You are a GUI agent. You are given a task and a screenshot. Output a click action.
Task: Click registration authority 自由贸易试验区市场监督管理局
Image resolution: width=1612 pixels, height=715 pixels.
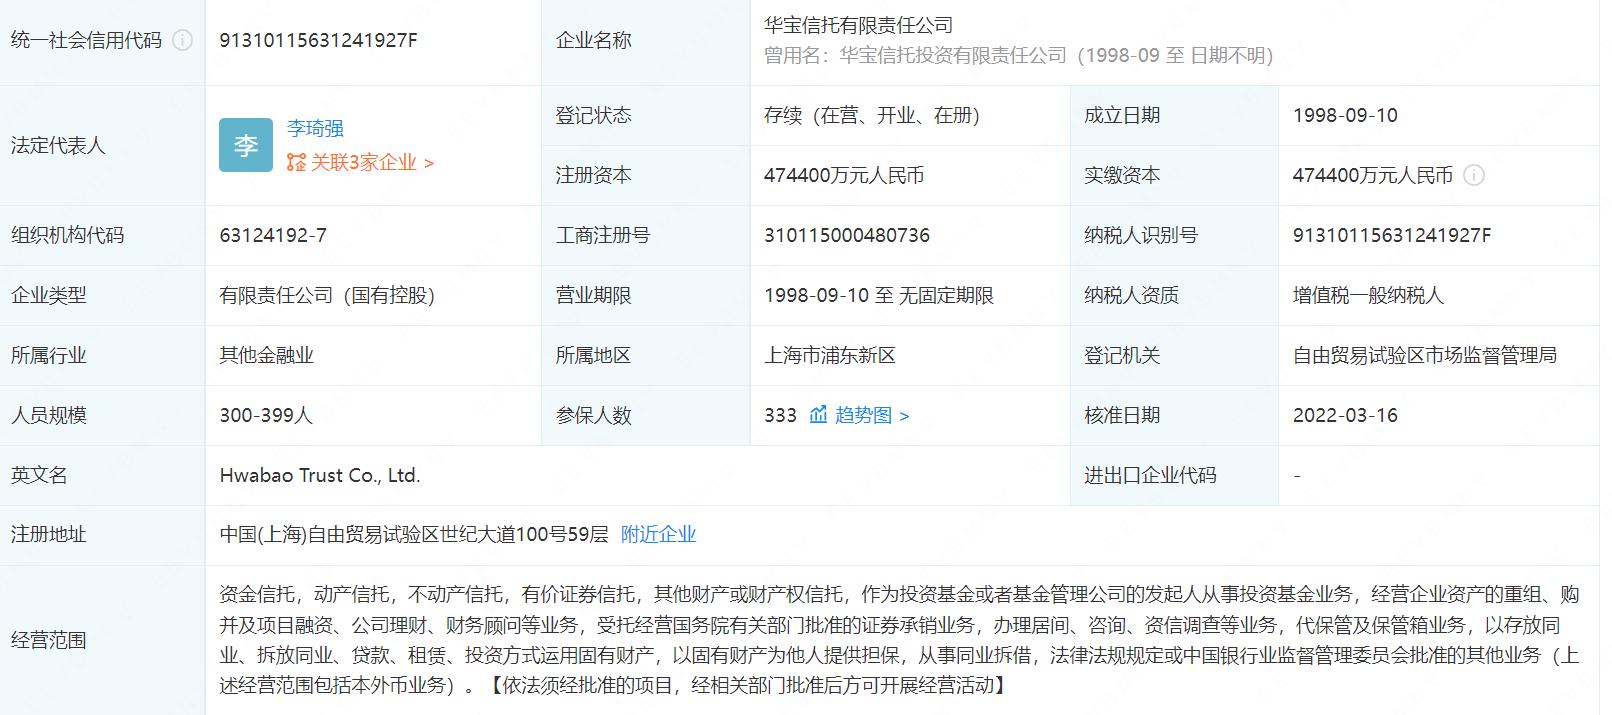point(1425,355)
